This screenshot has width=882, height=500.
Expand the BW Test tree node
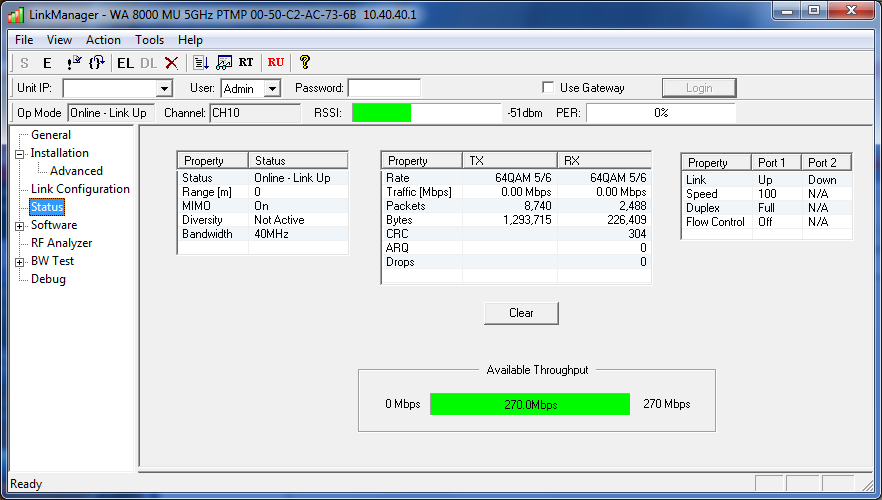(x=20, y=262)
